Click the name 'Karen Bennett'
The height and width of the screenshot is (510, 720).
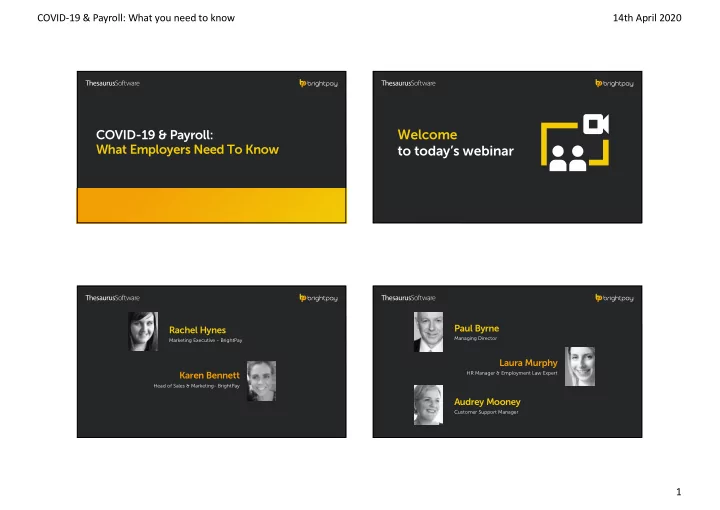[x=209, y=375]
